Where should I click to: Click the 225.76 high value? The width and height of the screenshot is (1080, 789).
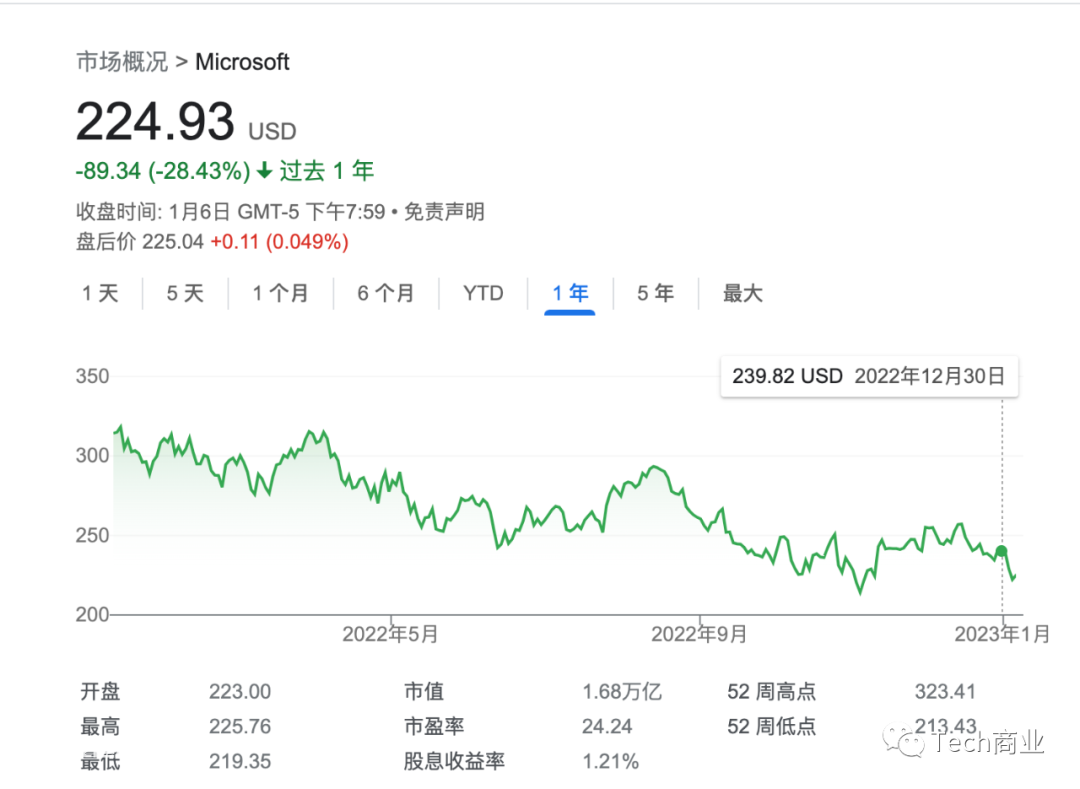[x=240, y=726]
